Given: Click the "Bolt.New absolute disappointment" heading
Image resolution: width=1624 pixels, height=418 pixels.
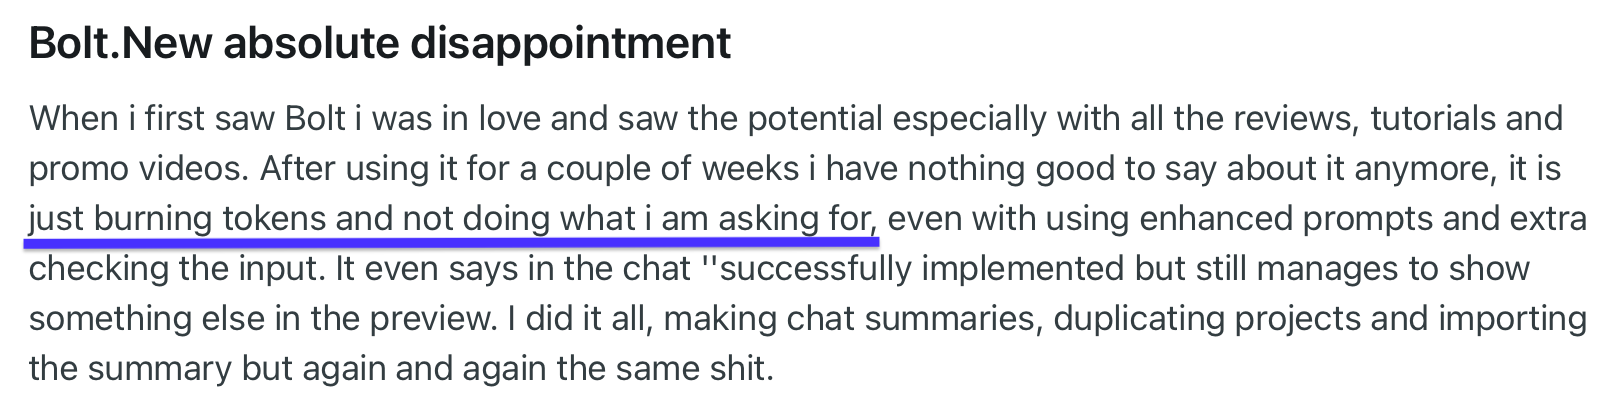Looking at the screenshot, I should tap(380, 44).
